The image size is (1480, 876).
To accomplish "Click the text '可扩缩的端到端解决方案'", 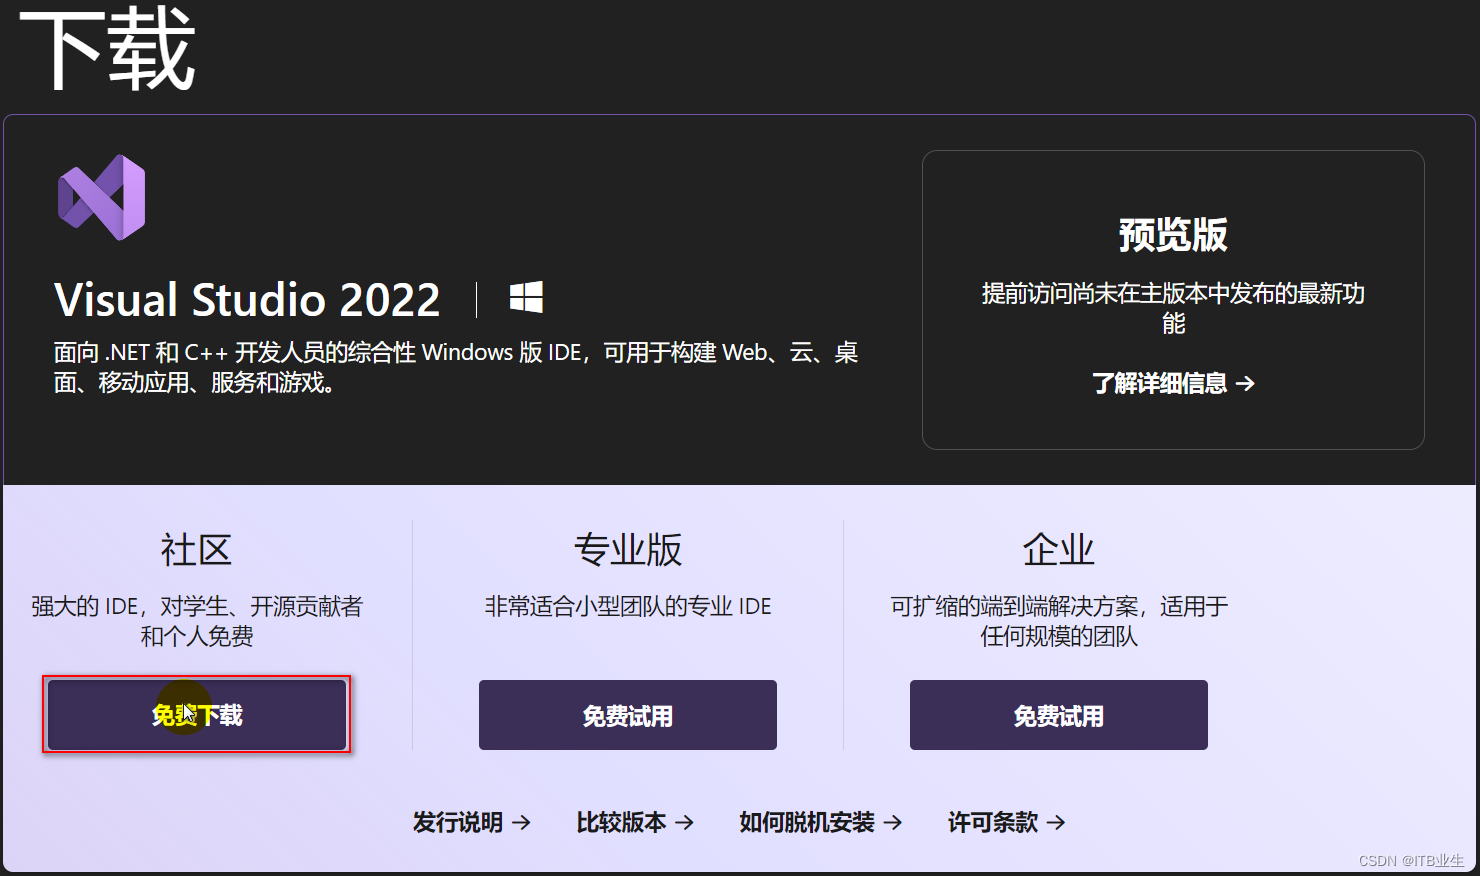I will click(1013, 606).
